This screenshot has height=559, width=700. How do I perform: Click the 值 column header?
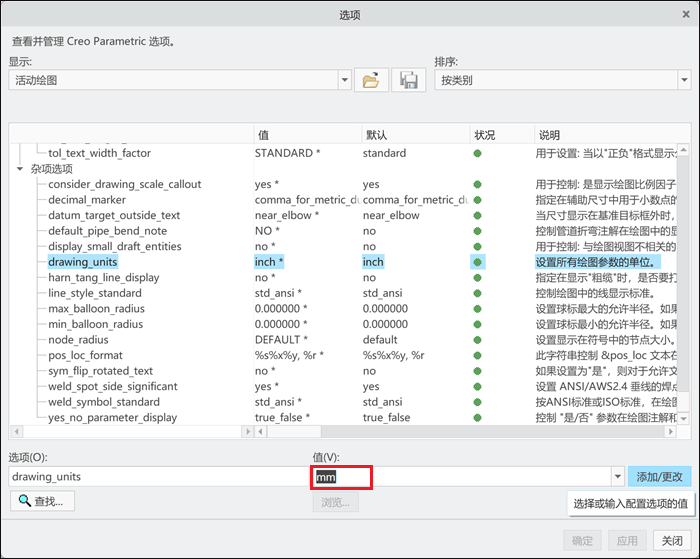[x=307, y=134]
